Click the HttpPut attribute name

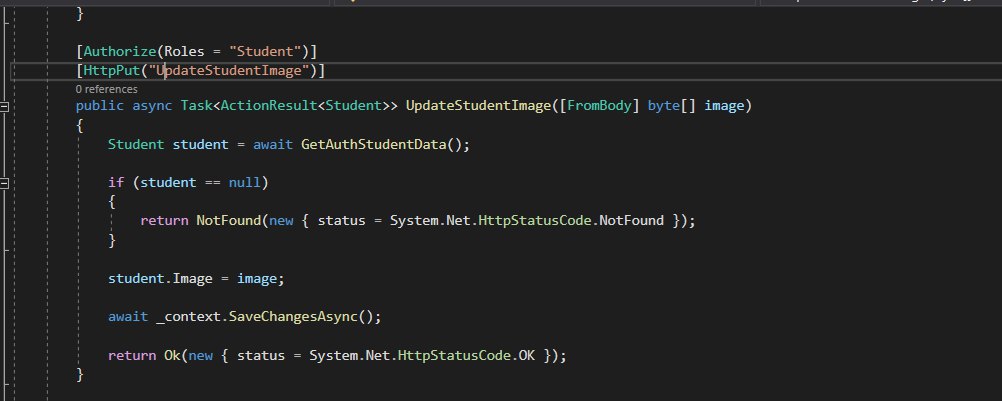(x=112, y=70)
